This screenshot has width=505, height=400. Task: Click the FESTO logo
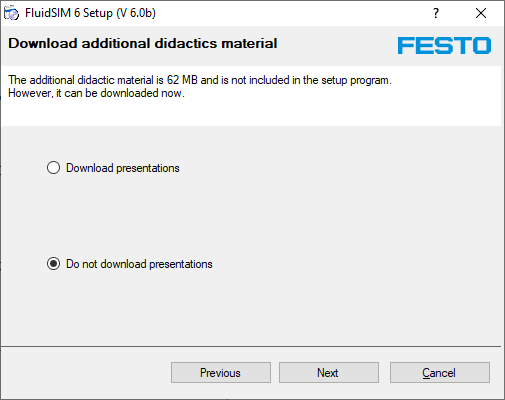coord(444,45)
